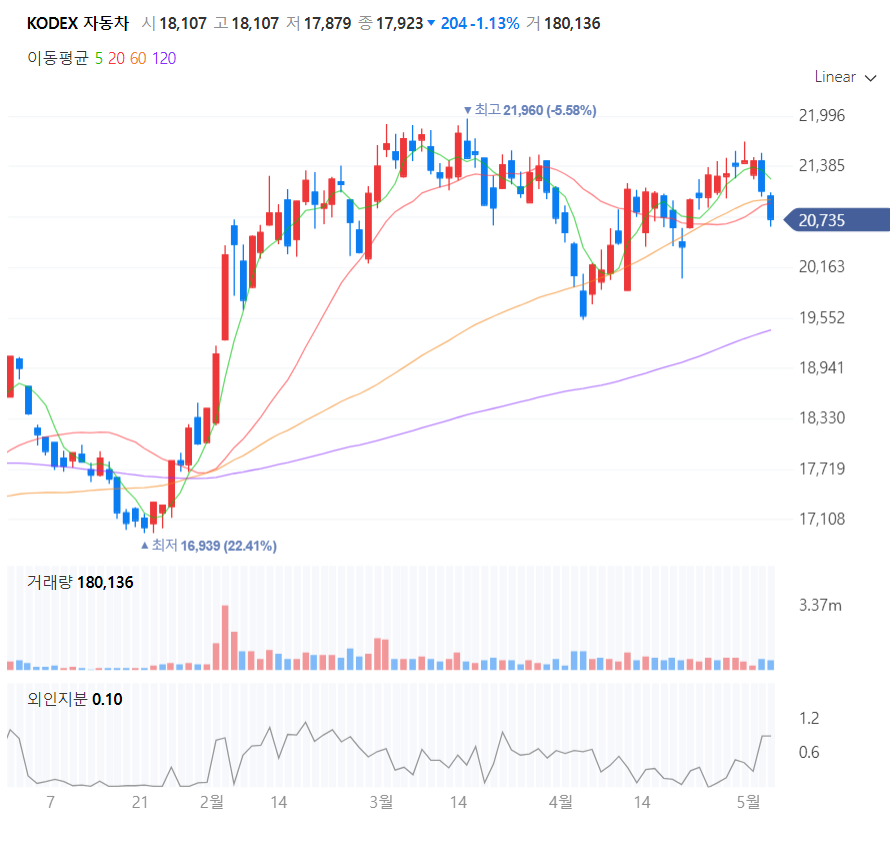Select the 5-day moving average label
The height and width of the screenshot is (842, 890).
(x=99, y=58)
